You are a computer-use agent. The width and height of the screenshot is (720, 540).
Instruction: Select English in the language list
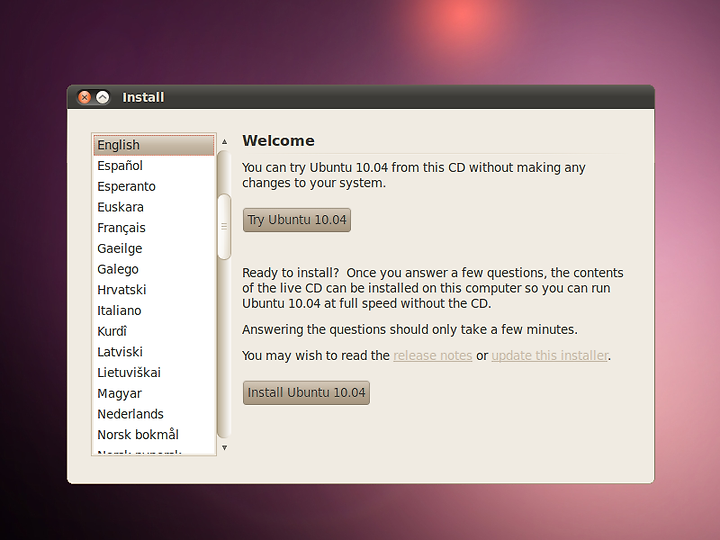[154, 145]
